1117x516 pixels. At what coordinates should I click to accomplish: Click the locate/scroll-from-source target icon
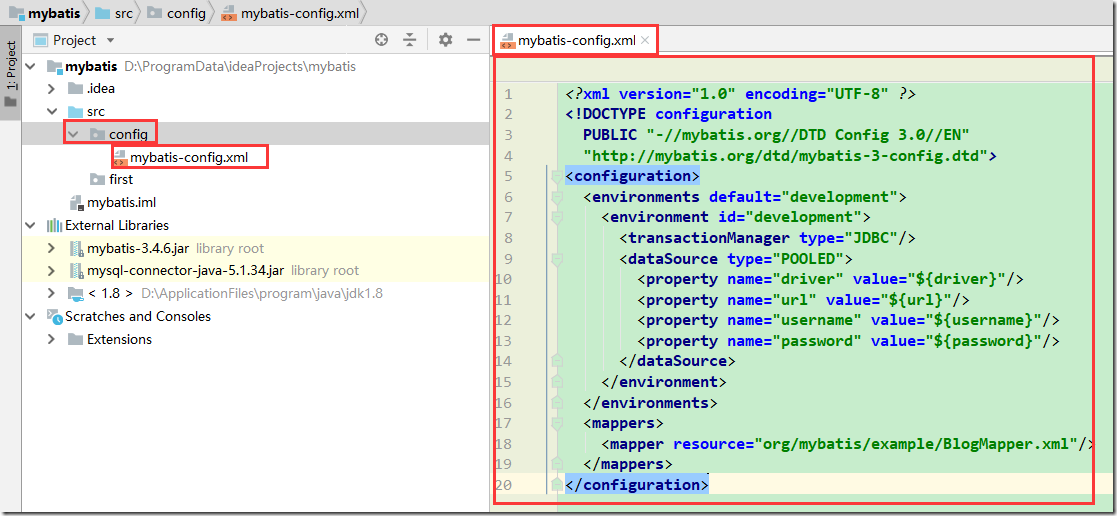[x=382, y=40]
